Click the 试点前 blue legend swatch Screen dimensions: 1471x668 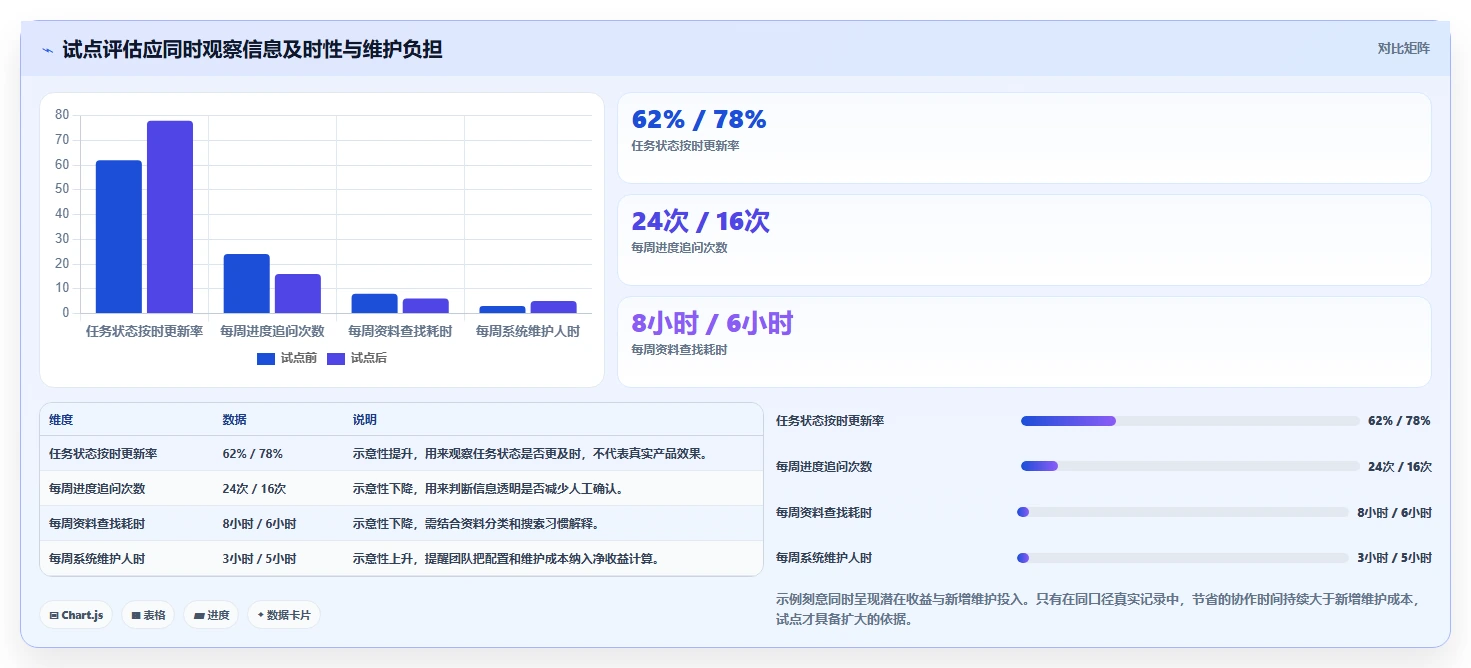pos(266,359)
